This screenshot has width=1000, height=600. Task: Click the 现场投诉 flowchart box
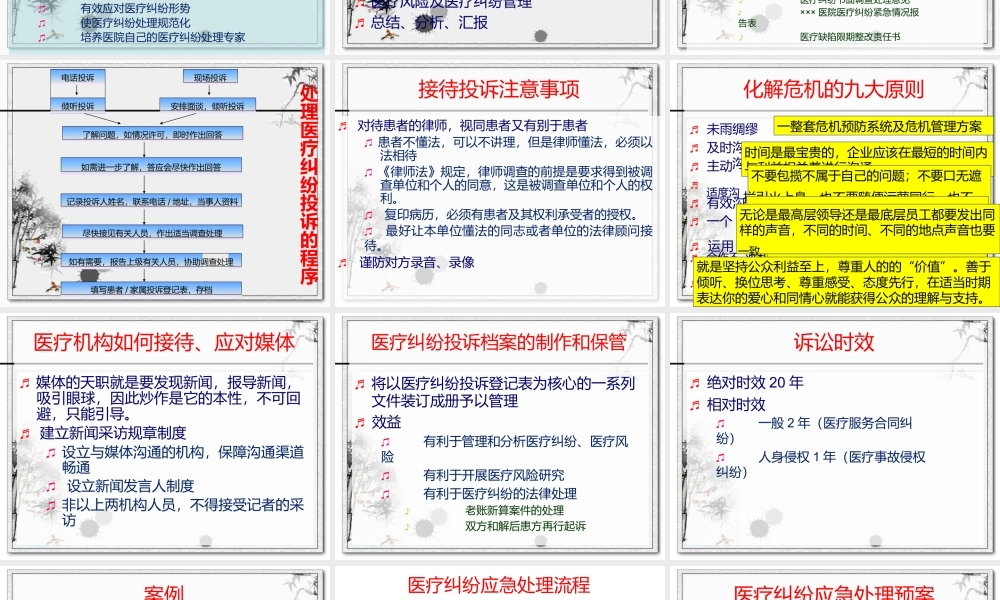[210, 77]
